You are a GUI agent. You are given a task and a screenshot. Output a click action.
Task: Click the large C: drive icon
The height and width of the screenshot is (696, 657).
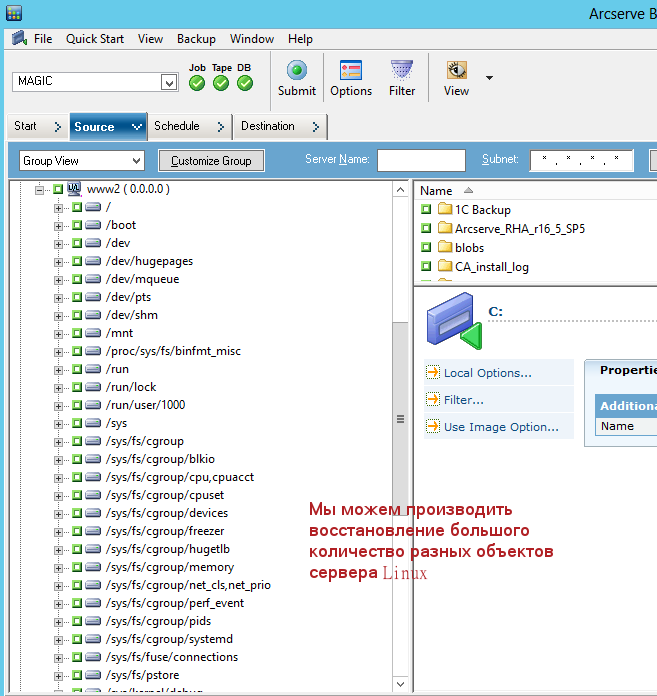coord(454,320)
